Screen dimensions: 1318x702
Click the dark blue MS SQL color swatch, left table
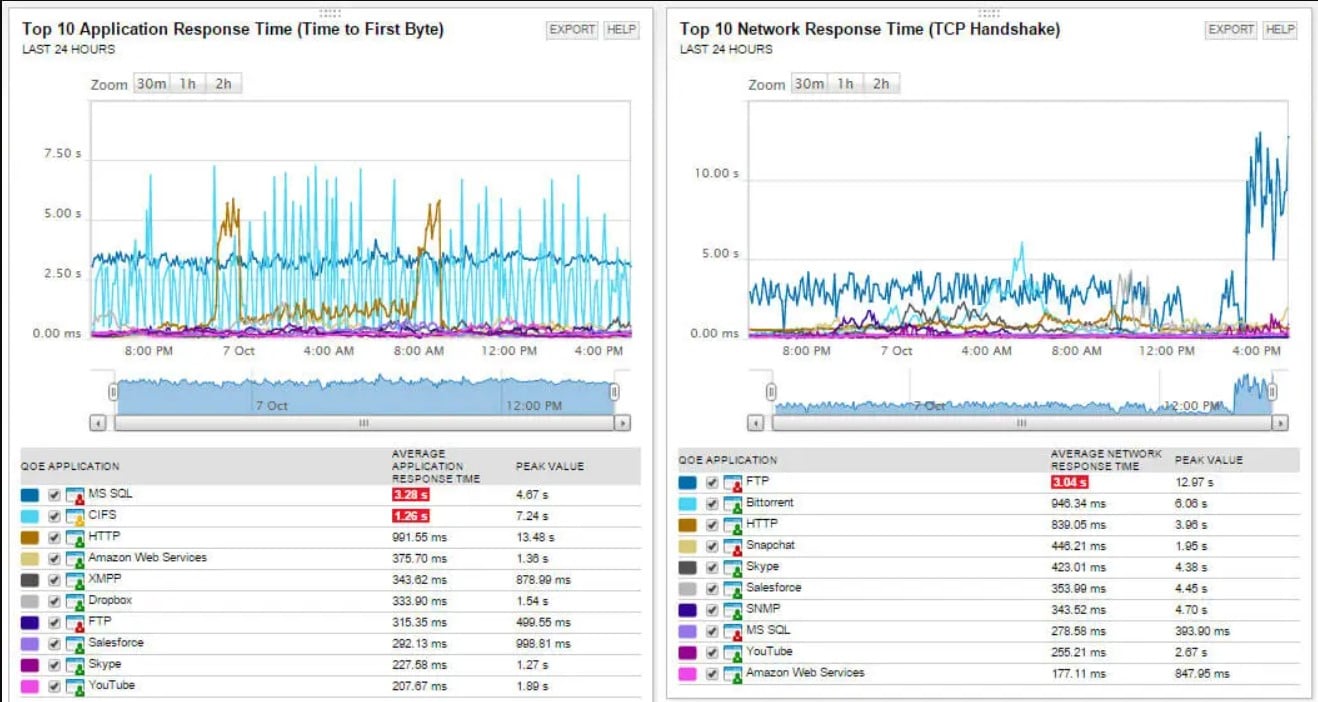click(x=30, y=495)
